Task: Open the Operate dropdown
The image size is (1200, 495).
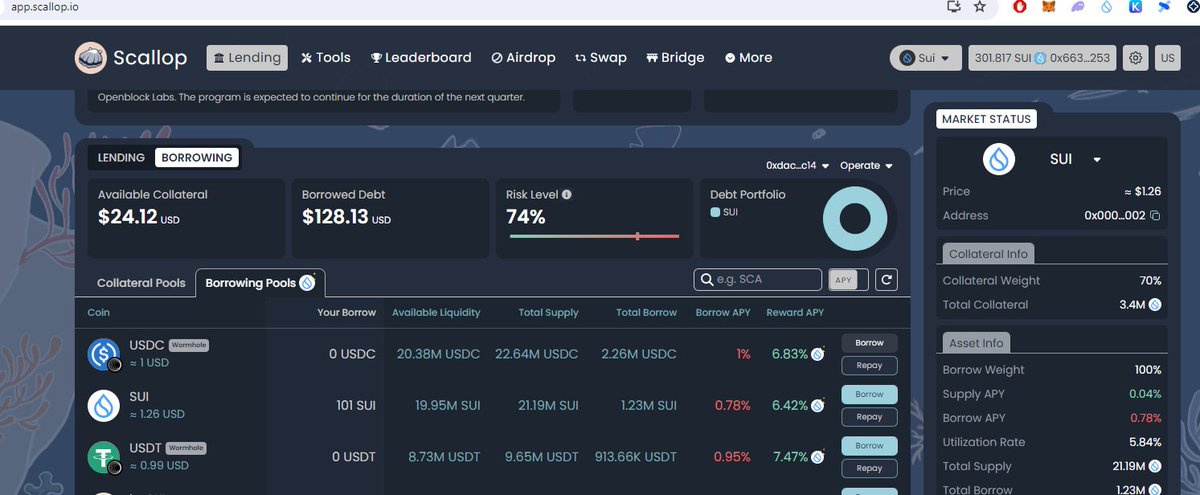Action: (x=867, y=166)
